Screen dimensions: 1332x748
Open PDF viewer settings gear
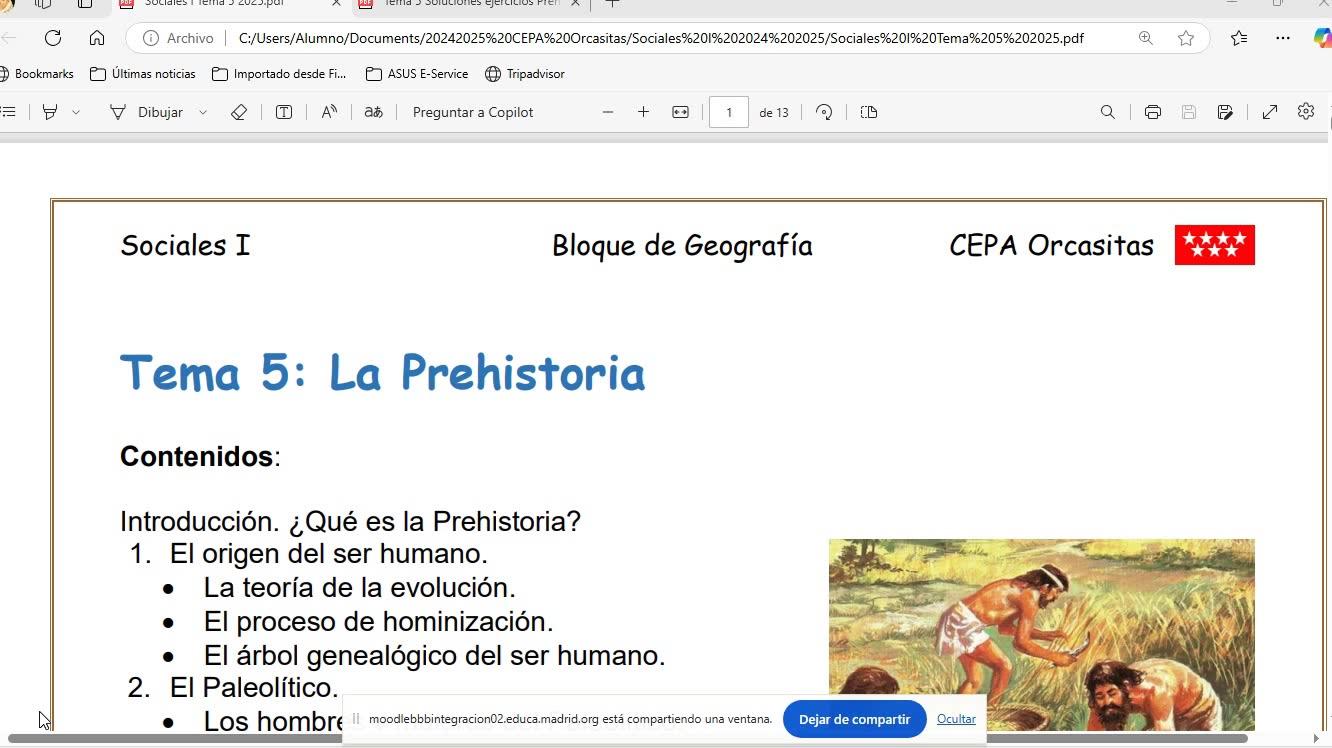coord(1306,111)
